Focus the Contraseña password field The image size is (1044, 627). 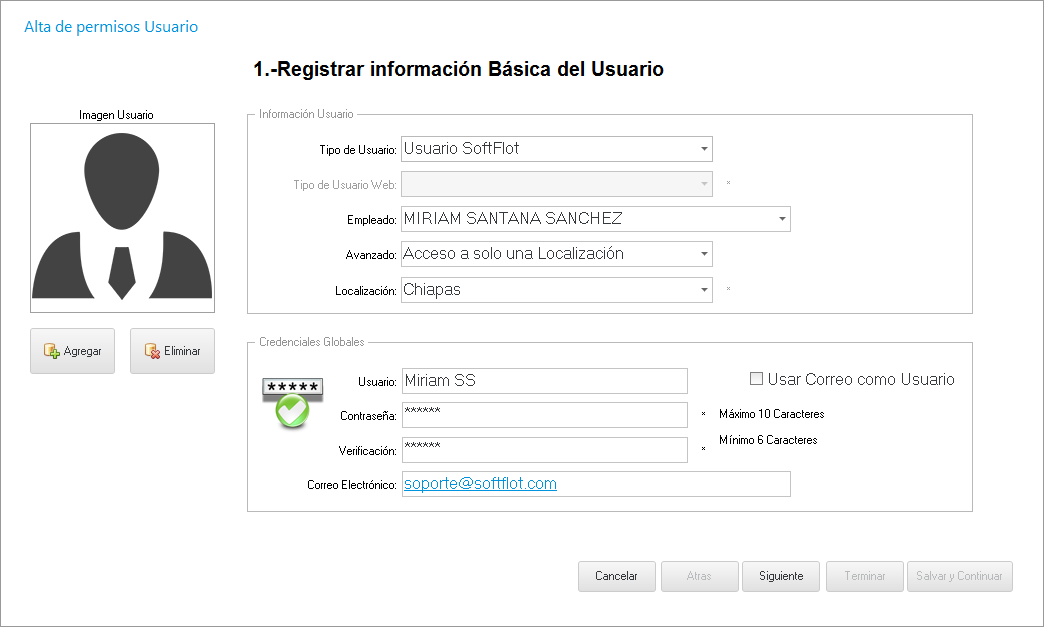pyautogui.click(x=544, y=415)
